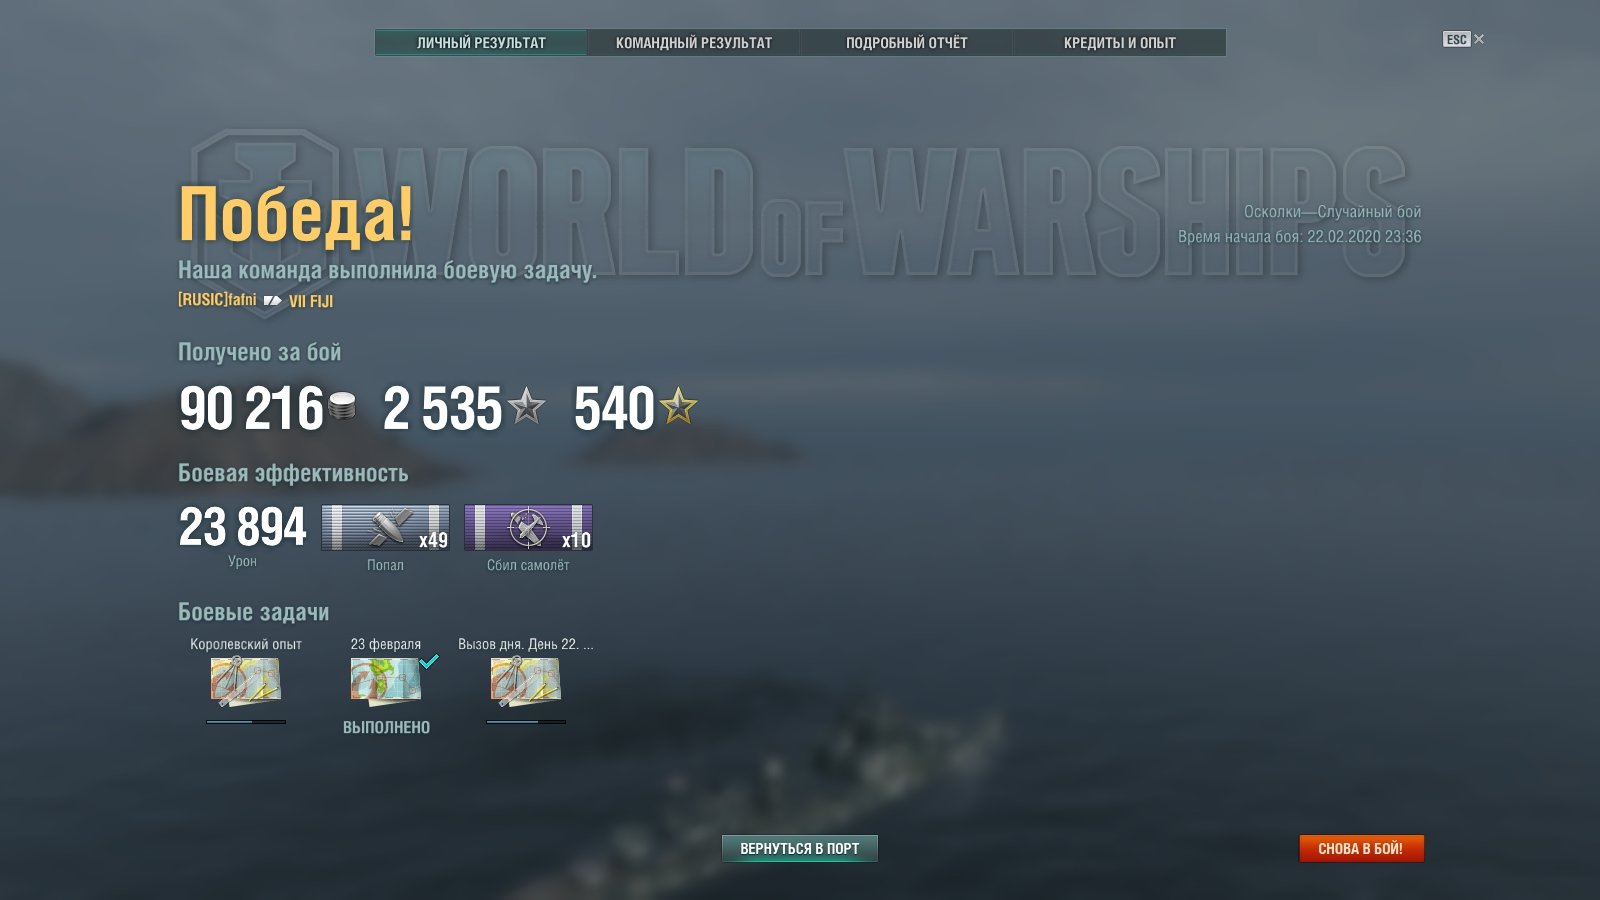1600x900 pixels.
Task: Click the Попал hits ribbon x49
Action: (385, 527)
